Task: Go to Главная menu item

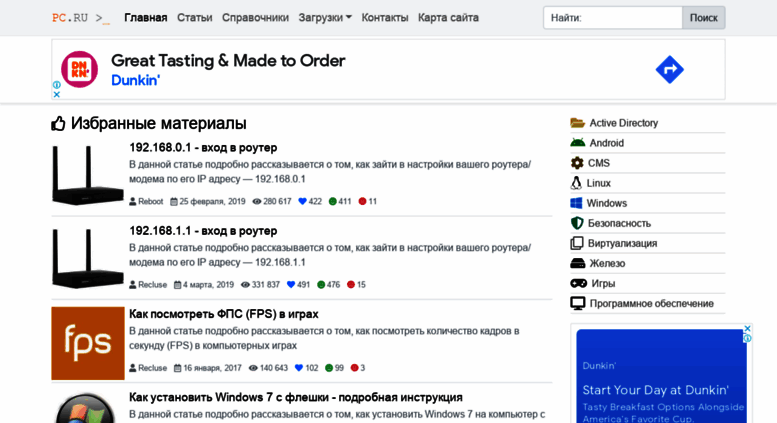Action: [x=146, y=18]
